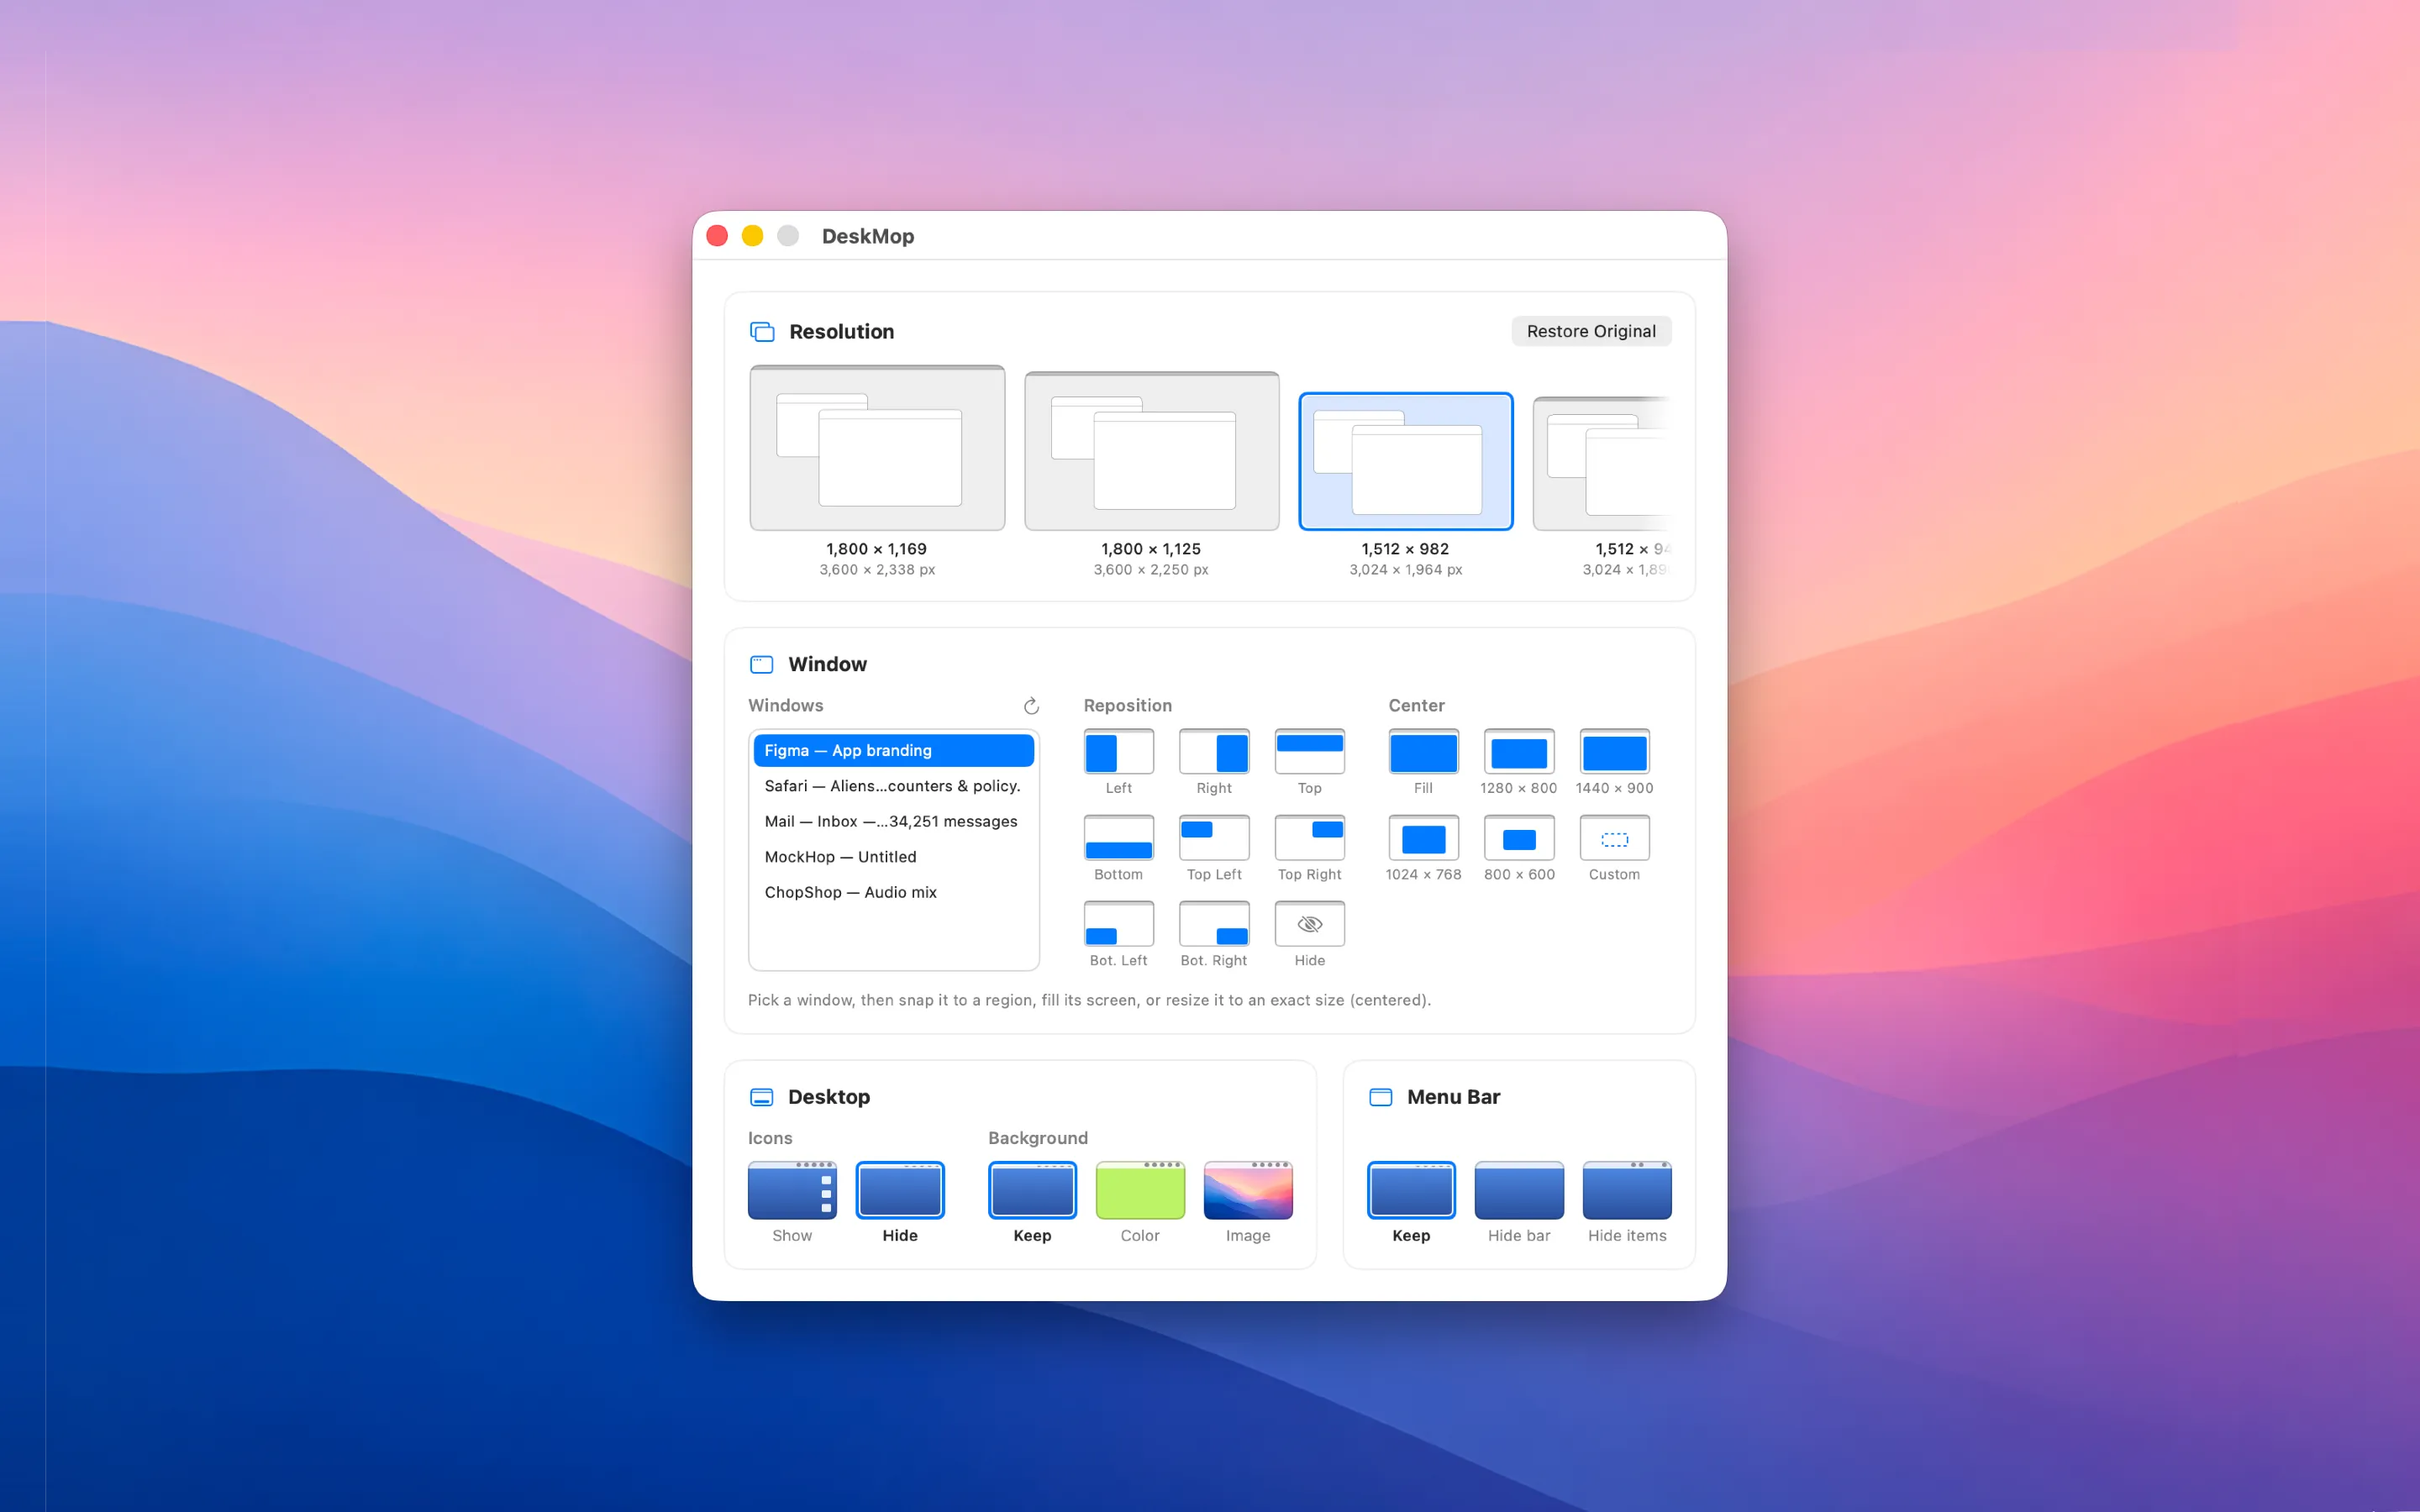Center window at 1280 × 800

[1519, 752]
